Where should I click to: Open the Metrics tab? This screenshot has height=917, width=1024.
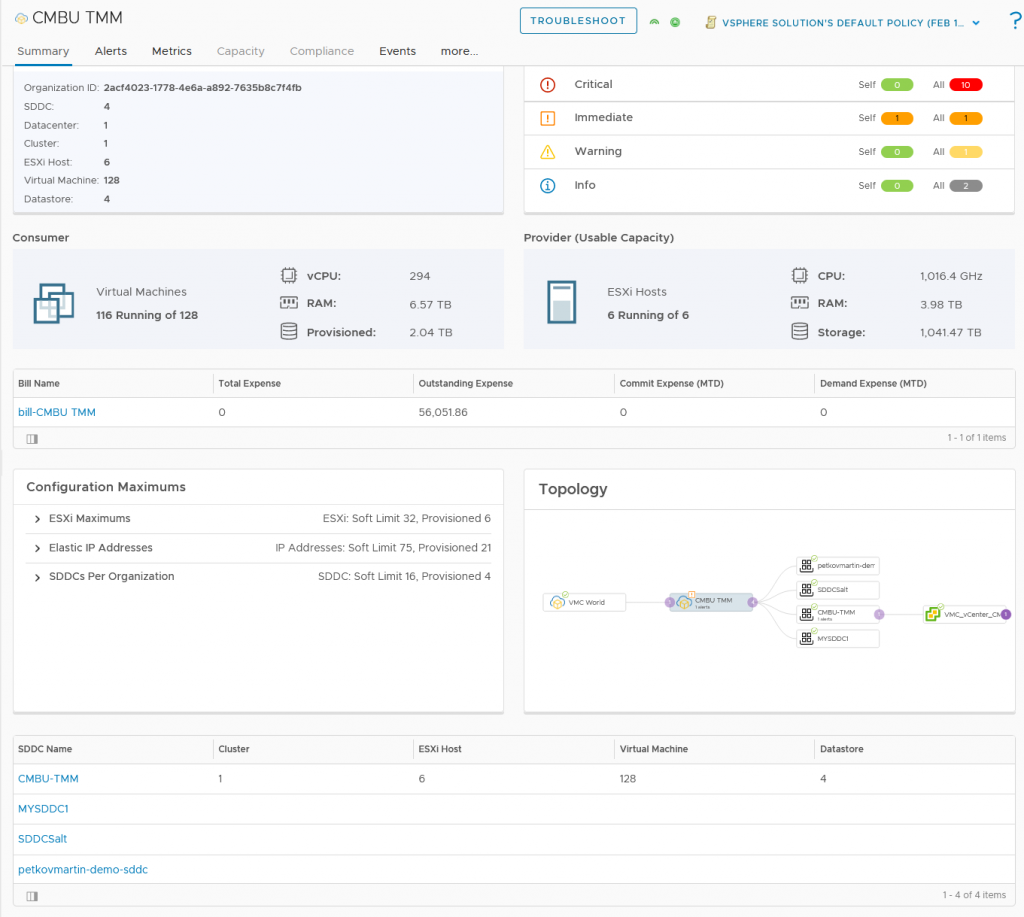(172, 51)
